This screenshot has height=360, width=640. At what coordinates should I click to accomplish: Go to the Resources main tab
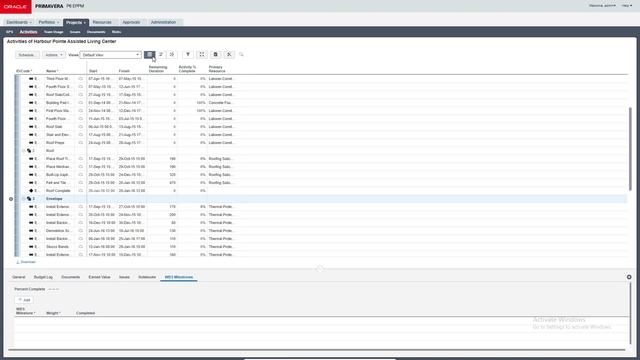click(x=102, y=22)
